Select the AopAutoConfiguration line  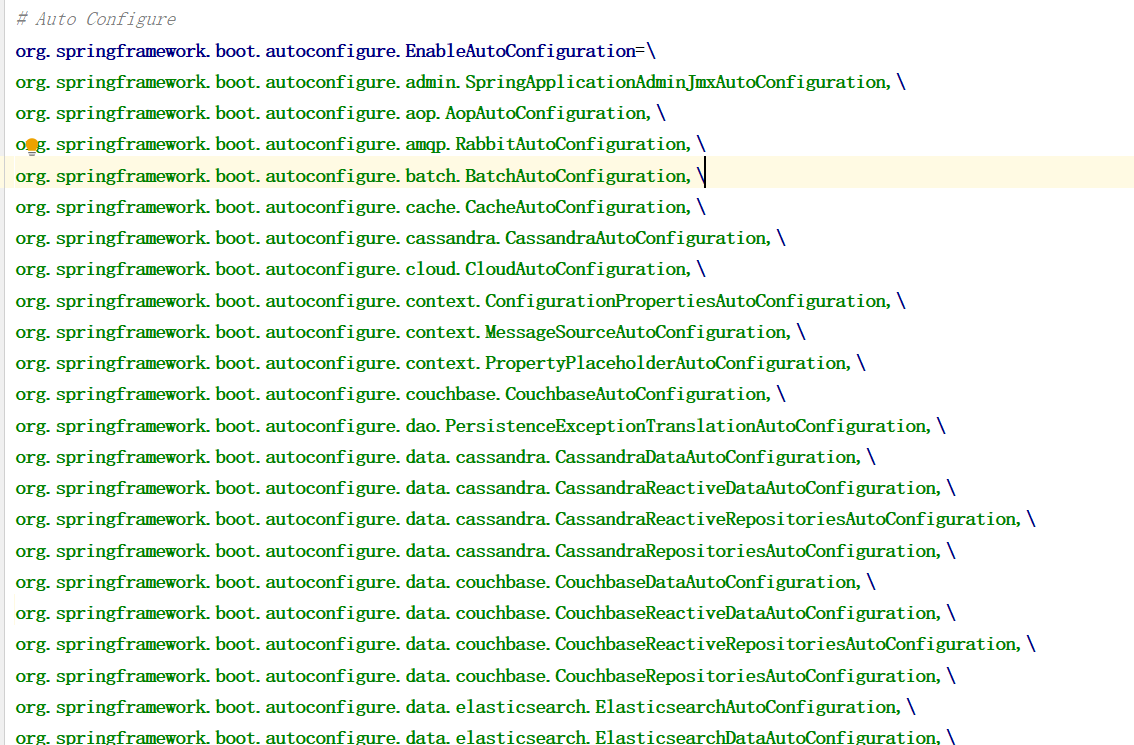click(341, 114)
